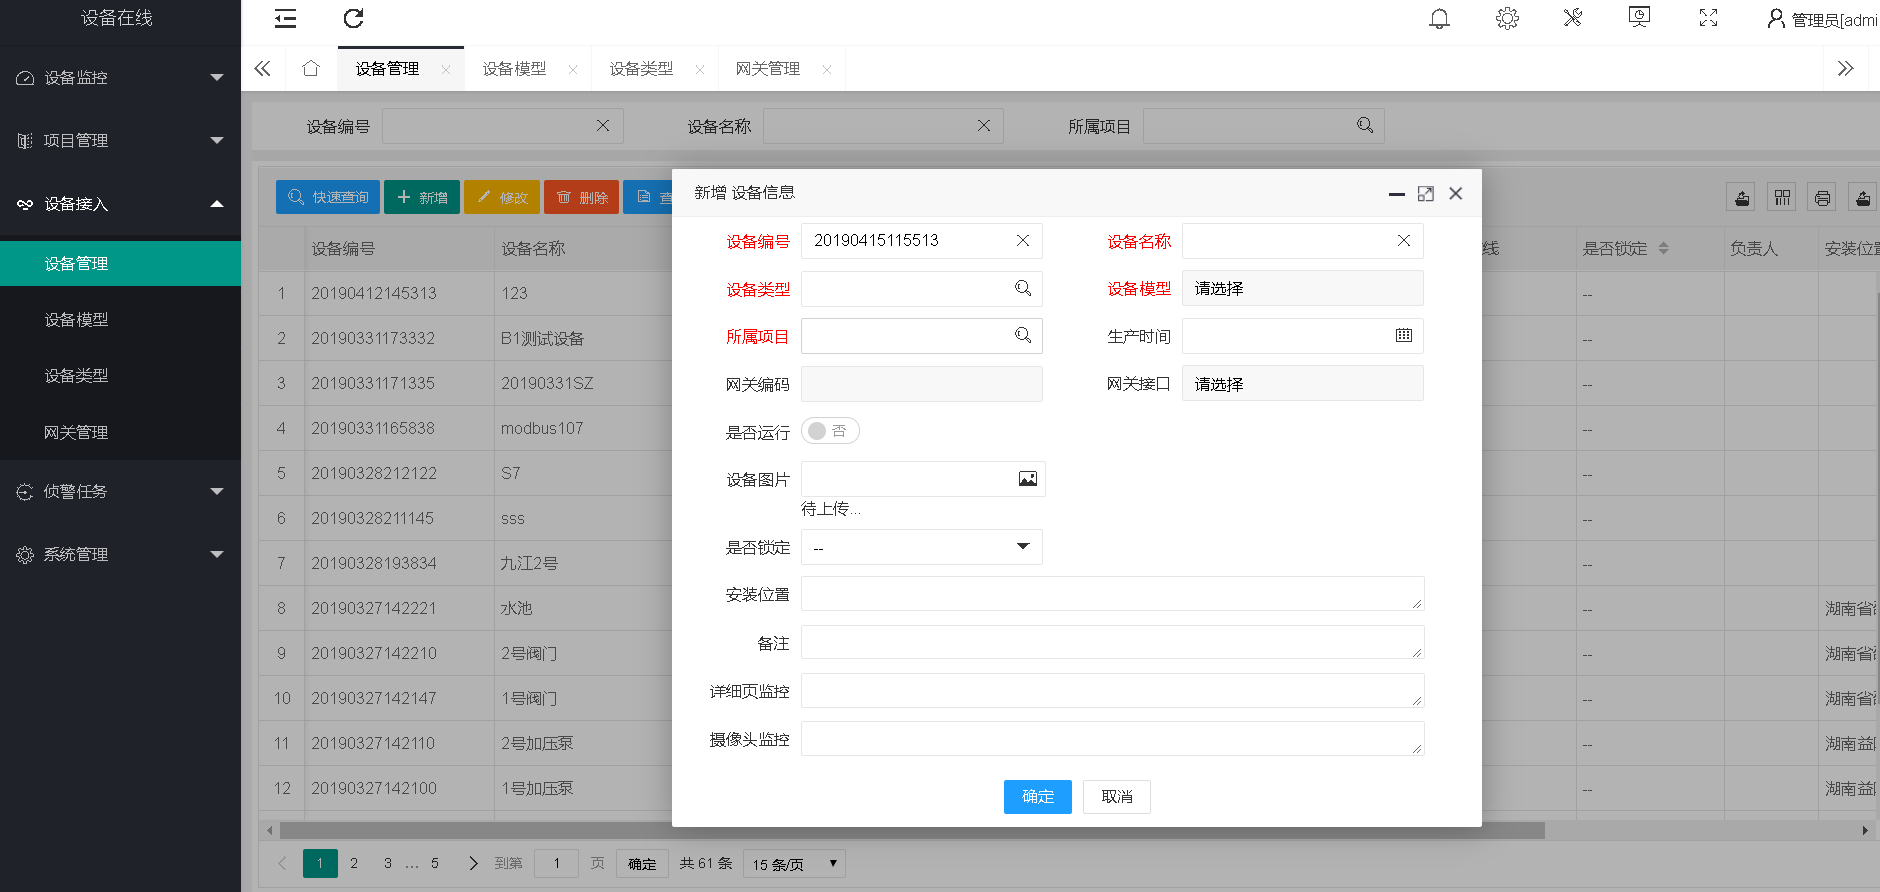The image size is (1880, 892).
Task: Click the page refresh icon
Action: point(353,18)
